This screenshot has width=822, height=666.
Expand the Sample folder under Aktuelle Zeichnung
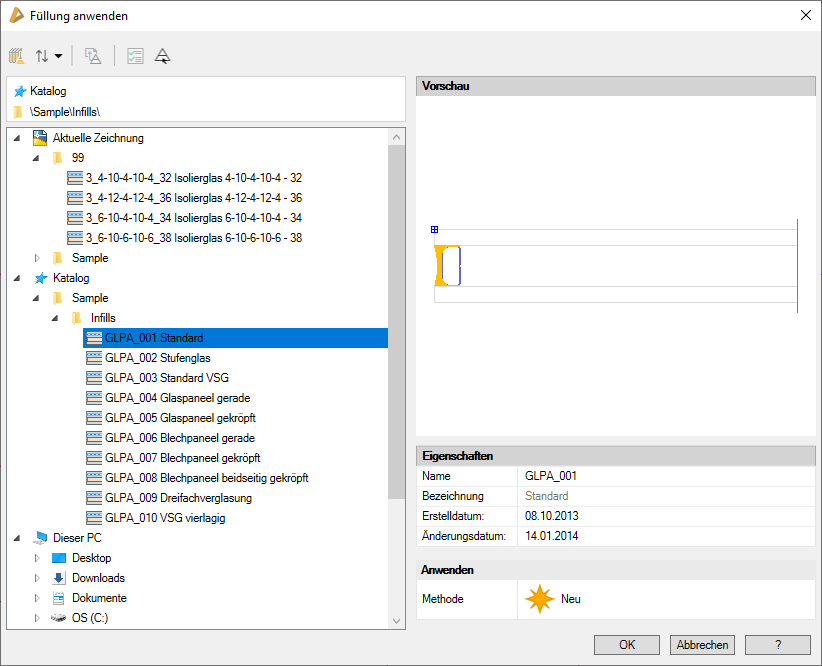tap(37, 258)
